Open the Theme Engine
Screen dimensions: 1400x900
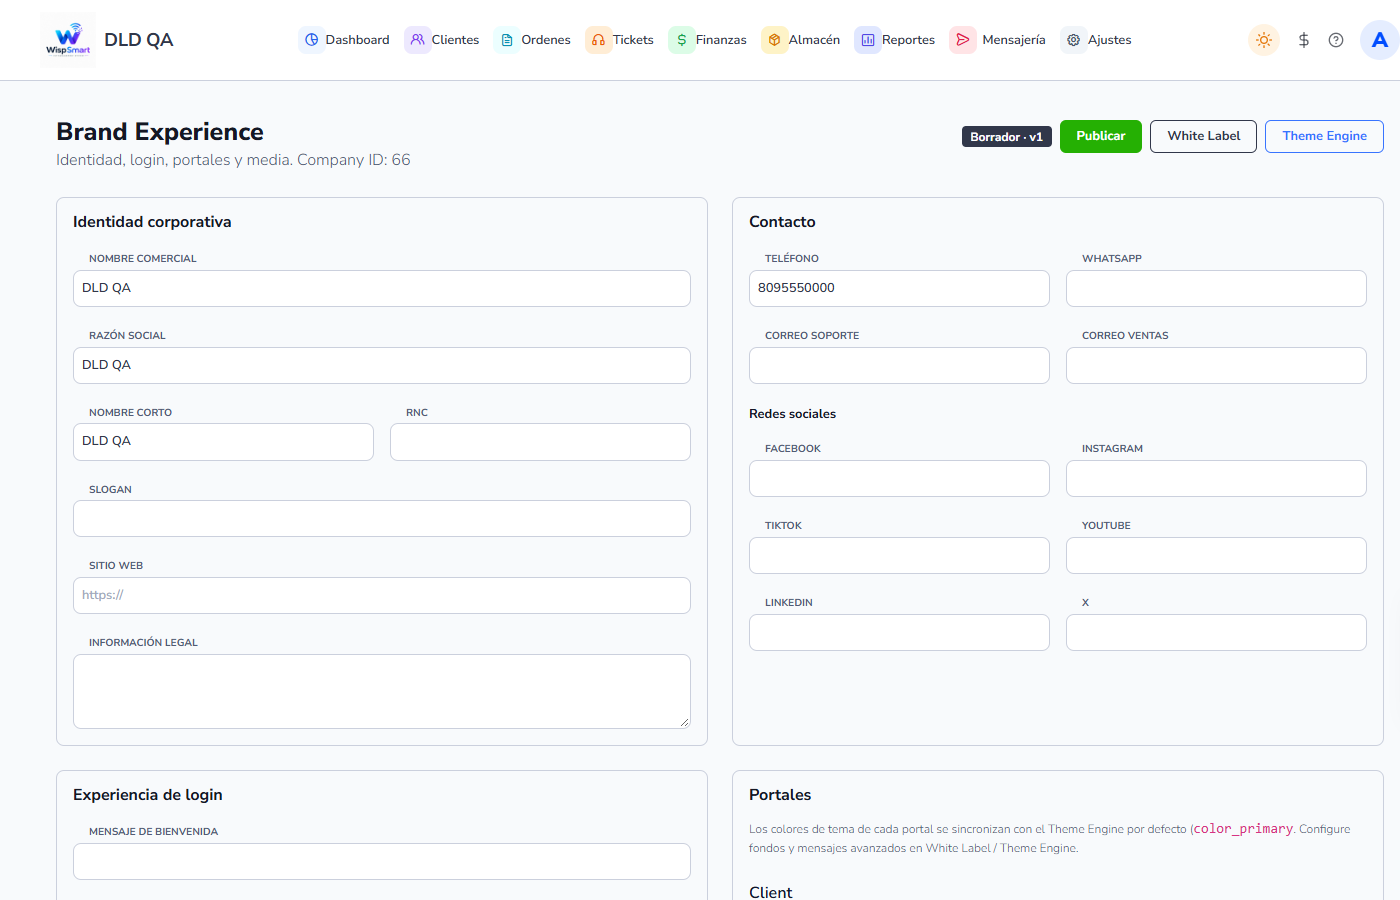point(1325,136)
